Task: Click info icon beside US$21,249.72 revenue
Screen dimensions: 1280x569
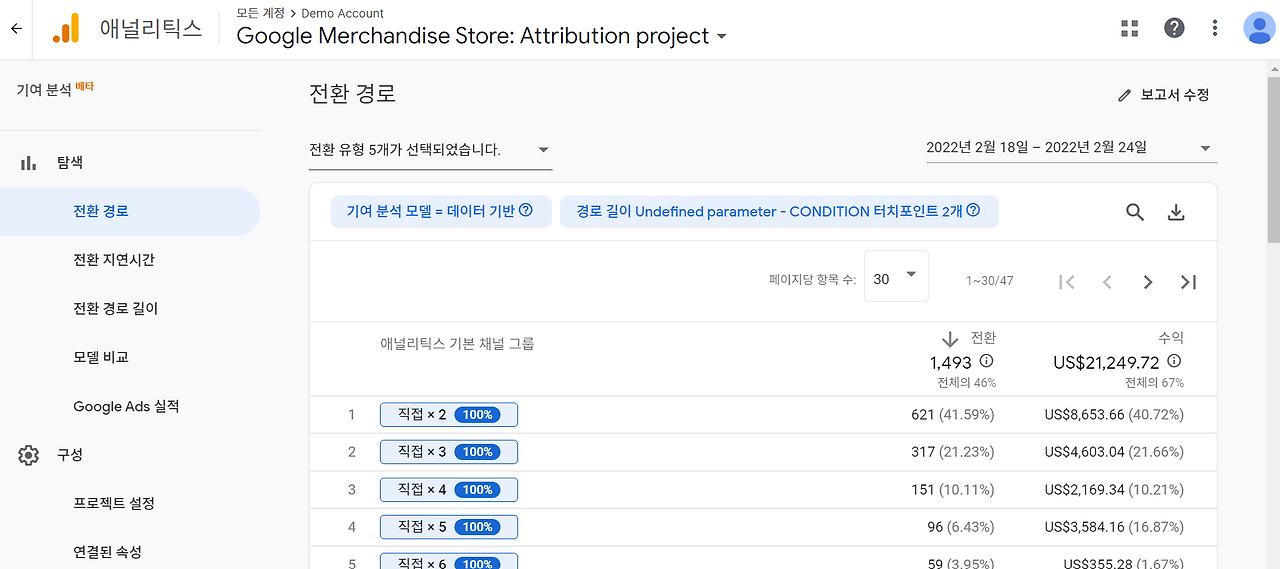Action: pyautogui.click(x=1174, y=362)
